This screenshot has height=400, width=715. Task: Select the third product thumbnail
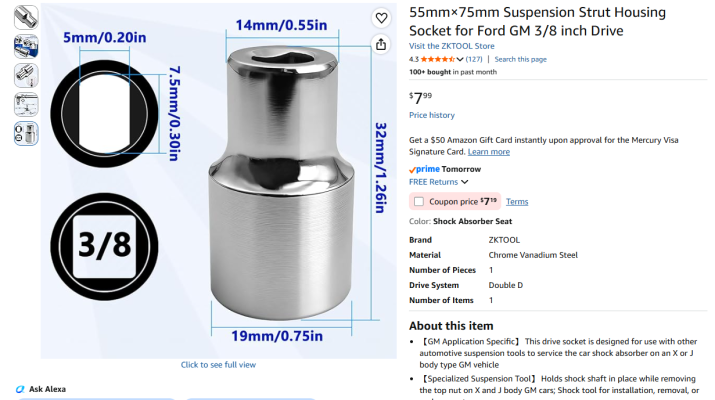tap(26, 76)
